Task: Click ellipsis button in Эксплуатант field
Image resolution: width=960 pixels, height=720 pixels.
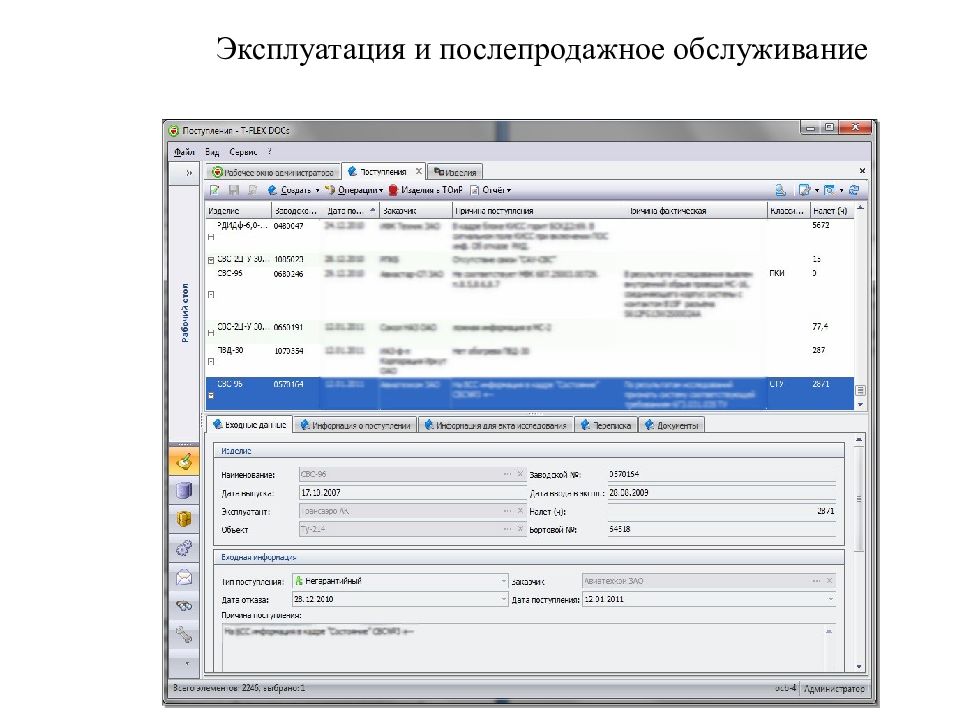Action: pos(508,511)
